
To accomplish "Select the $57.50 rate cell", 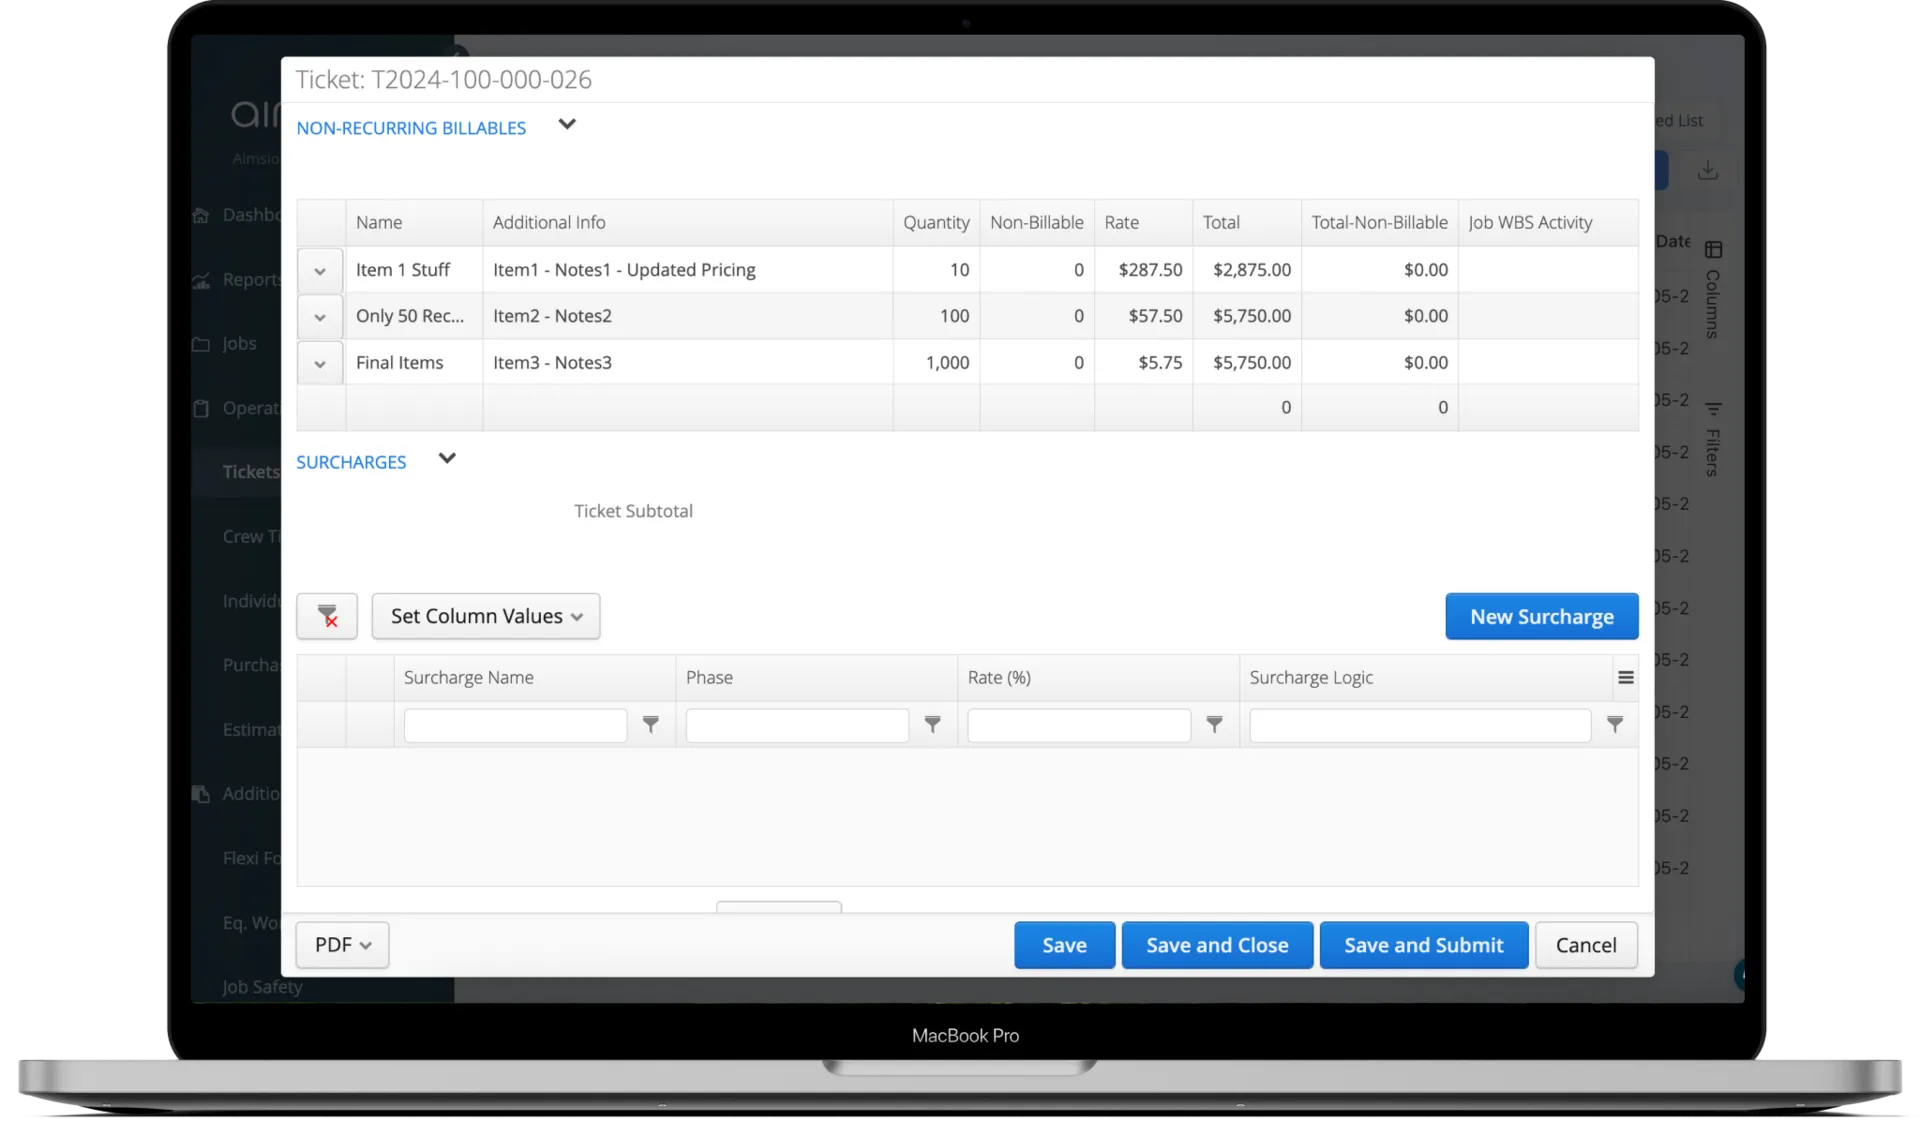I will click(1143, 316).
